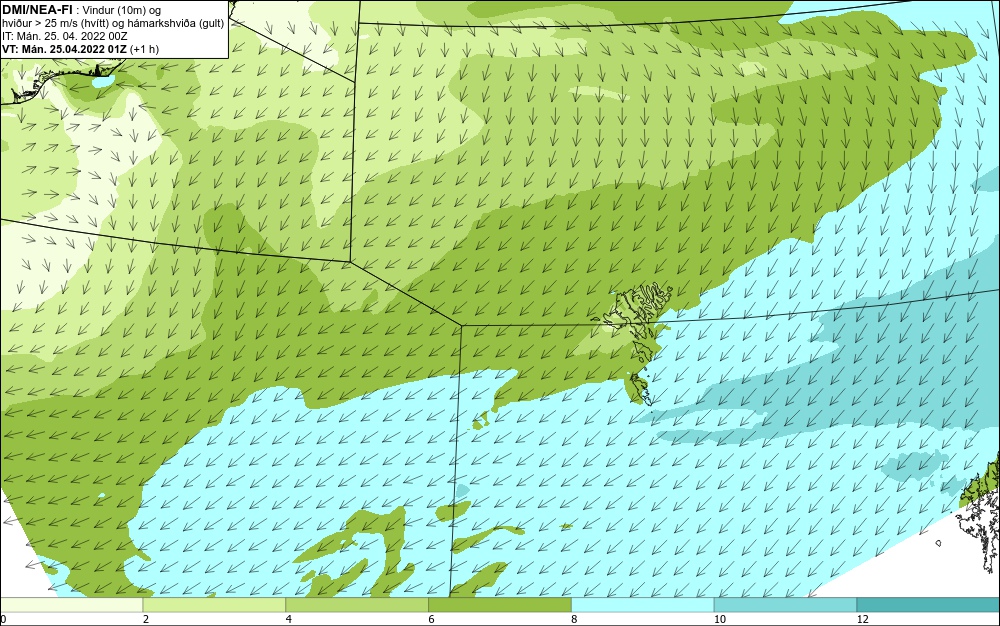The height and width of the screenshot is (626, 1000).
Task: Click the legend value 8
Action: [x=575, y=619]
